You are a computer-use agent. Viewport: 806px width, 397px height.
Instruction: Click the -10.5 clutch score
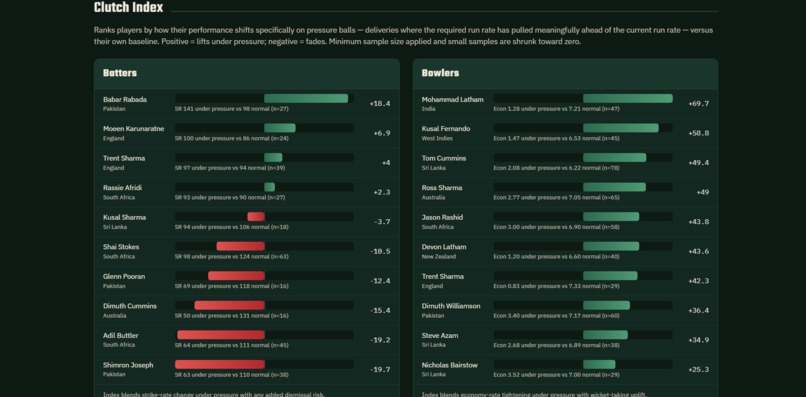[380, 251]
